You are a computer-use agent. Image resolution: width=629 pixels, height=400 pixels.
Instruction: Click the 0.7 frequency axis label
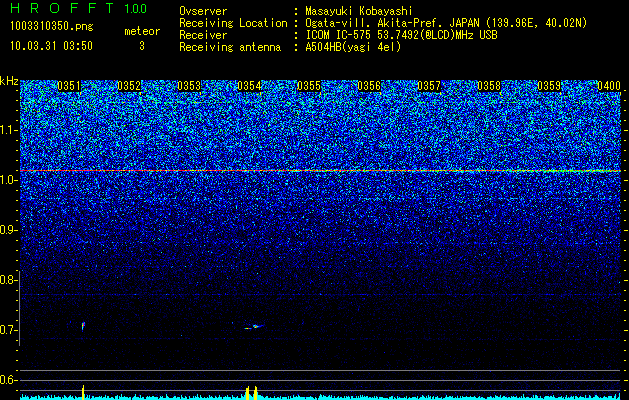coord(8,330)
